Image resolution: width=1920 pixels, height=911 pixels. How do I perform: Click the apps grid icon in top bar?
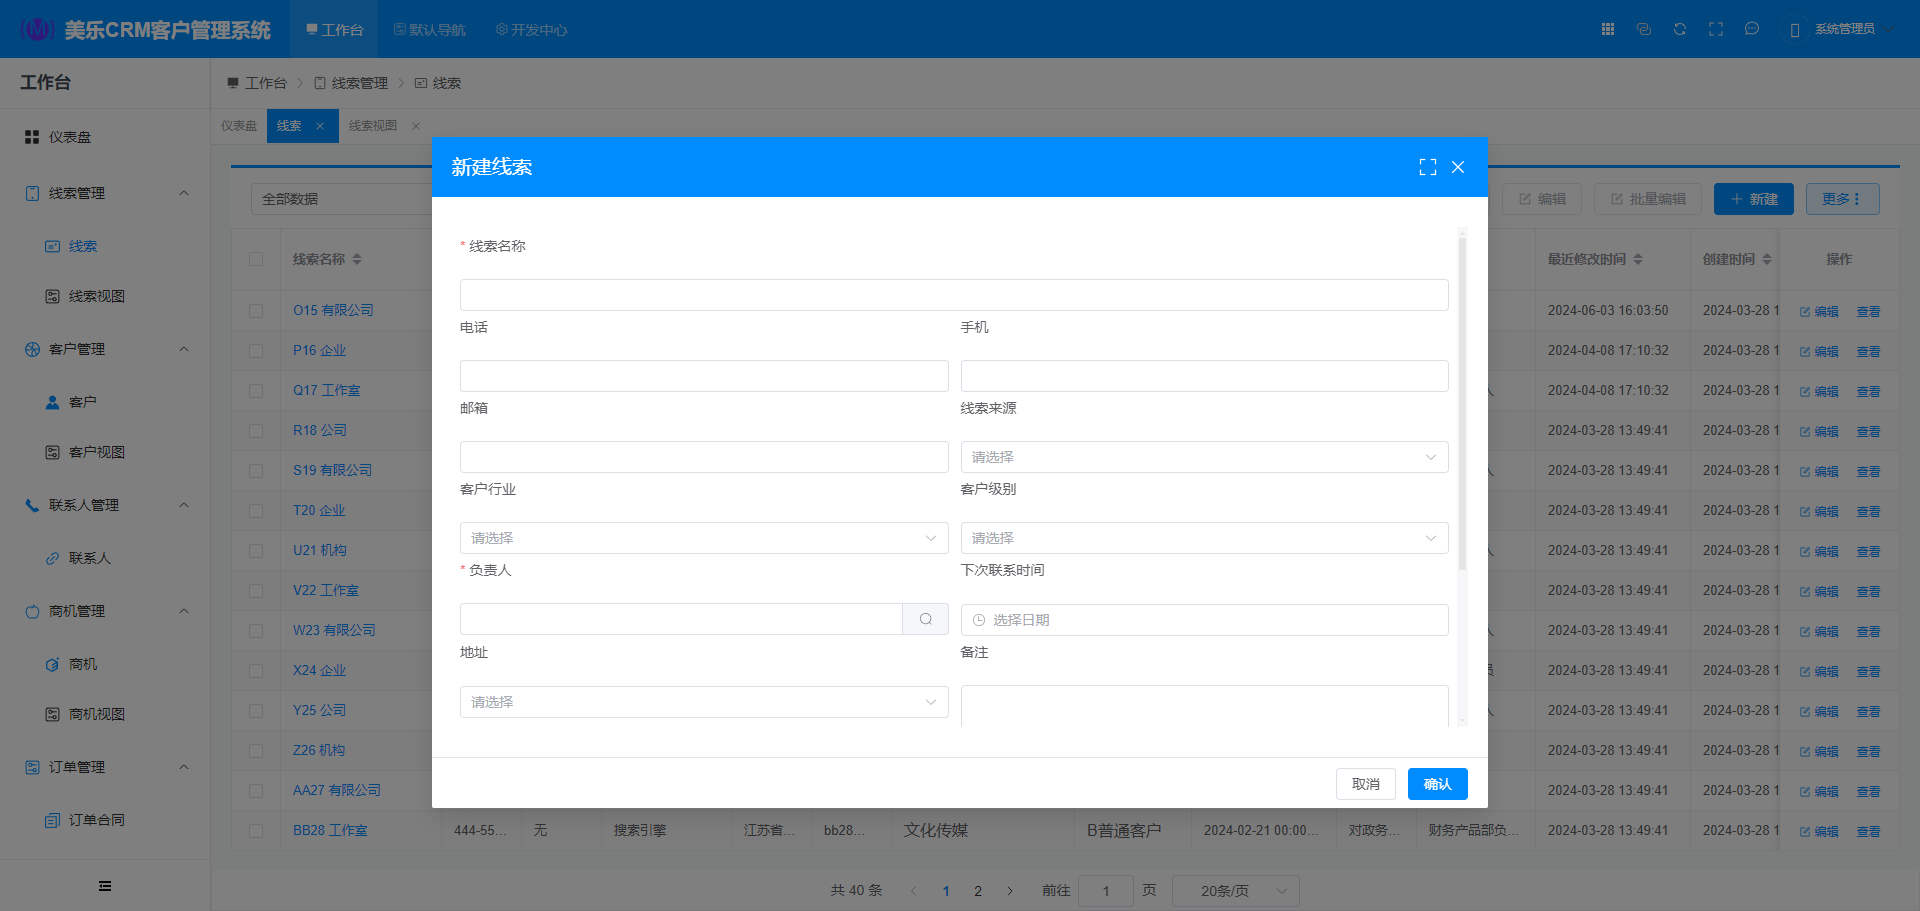coord(1608,29)
